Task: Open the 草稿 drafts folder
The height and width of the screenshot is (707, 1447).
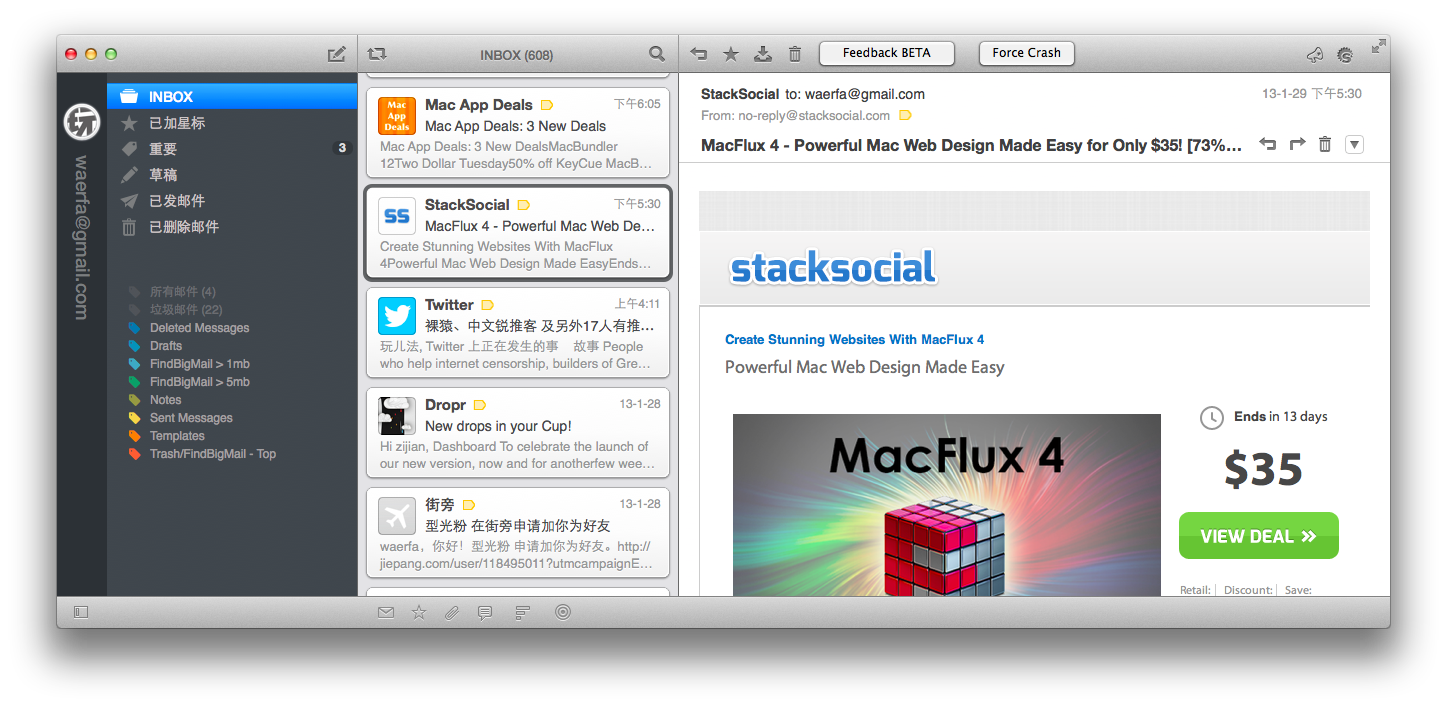Action: click(x=232, y=175)
